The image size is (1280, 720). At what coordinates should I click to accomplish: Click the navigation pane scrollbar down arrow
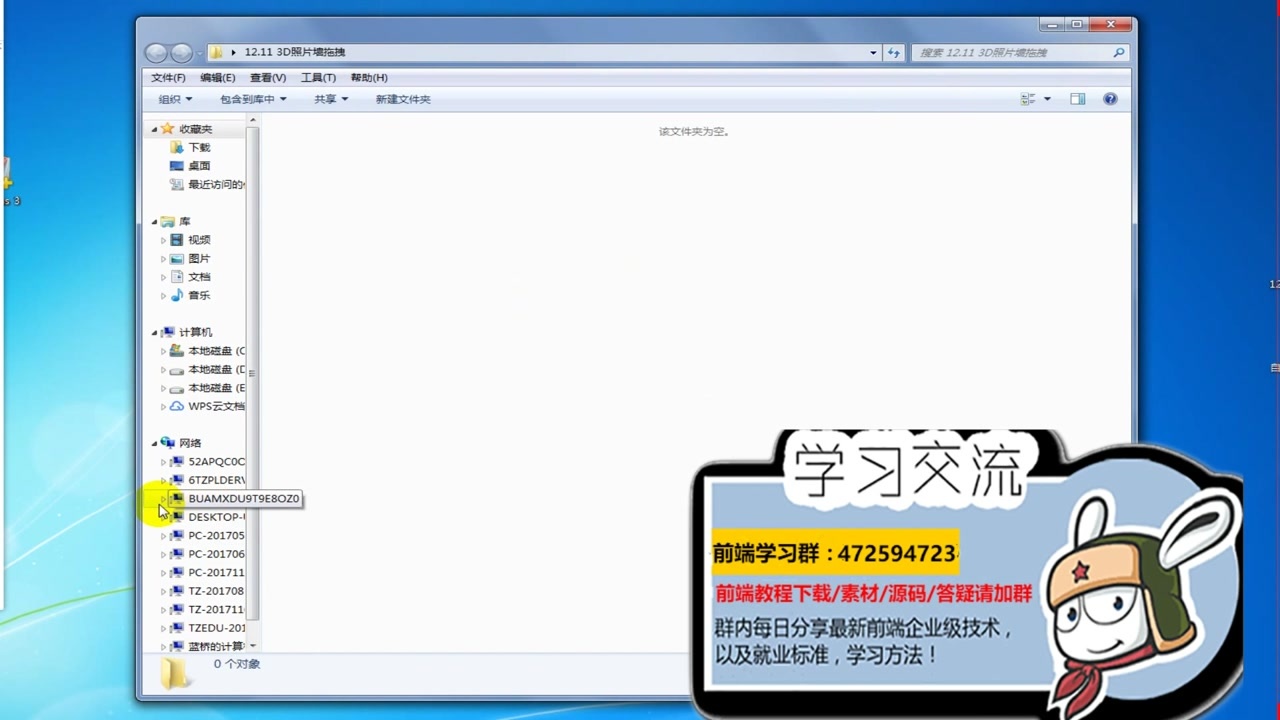click(252, 646)
